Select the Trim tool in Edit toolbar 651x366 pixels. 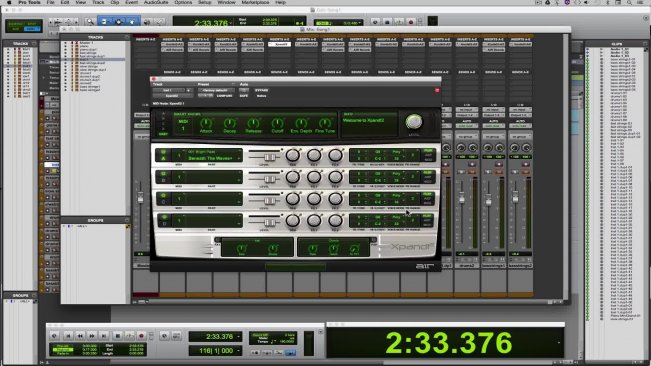point(104,22)
